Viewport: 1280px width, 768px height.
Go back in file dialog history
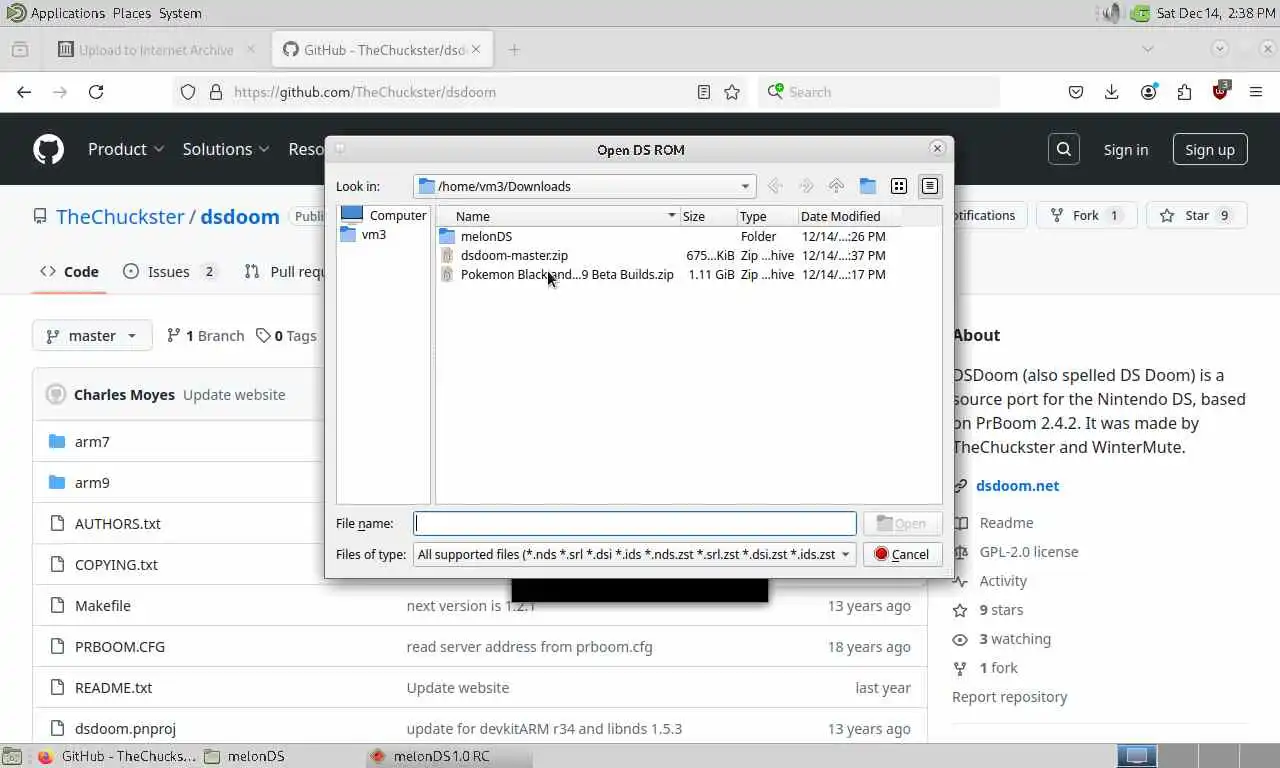tap(774, 186)
